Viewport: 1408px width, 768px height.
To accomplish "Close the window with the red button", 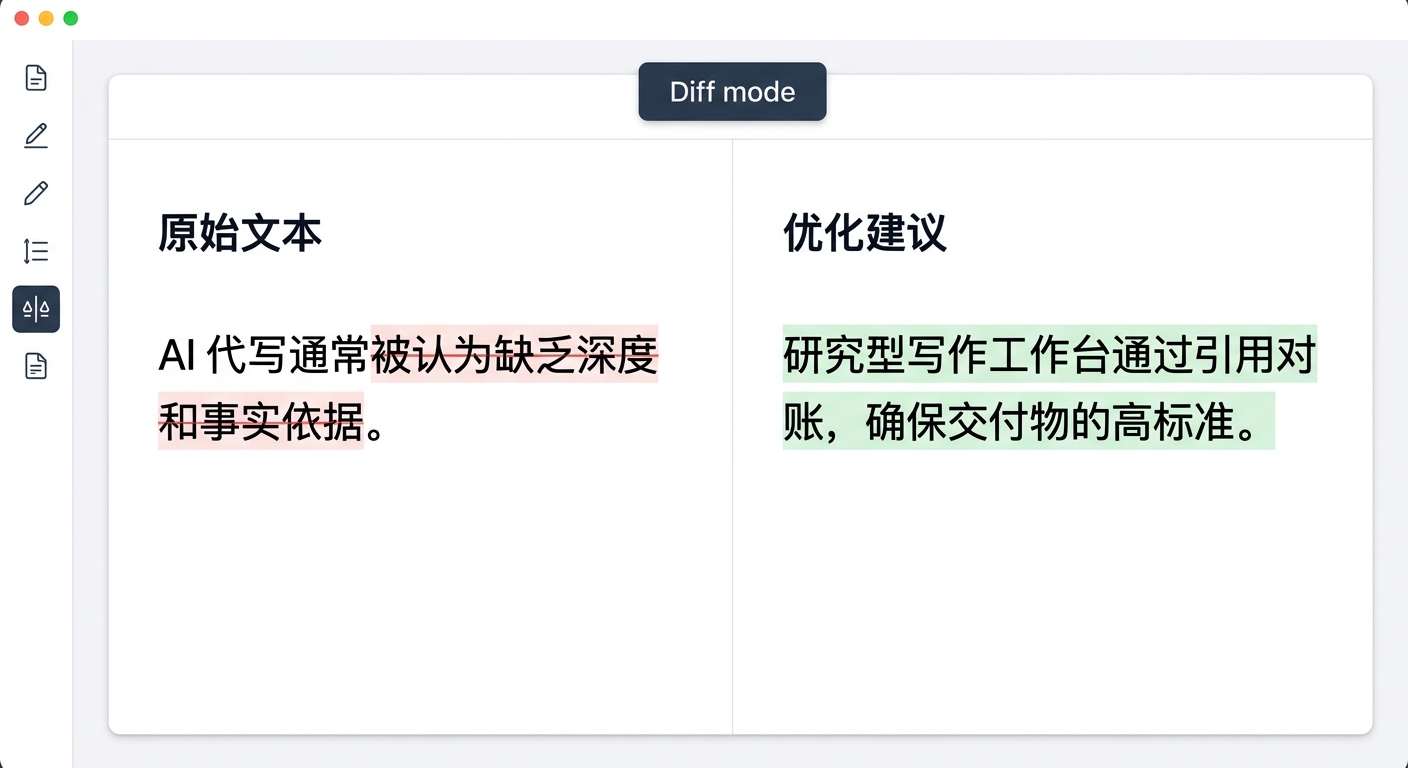I will click(x=22, y=18).
